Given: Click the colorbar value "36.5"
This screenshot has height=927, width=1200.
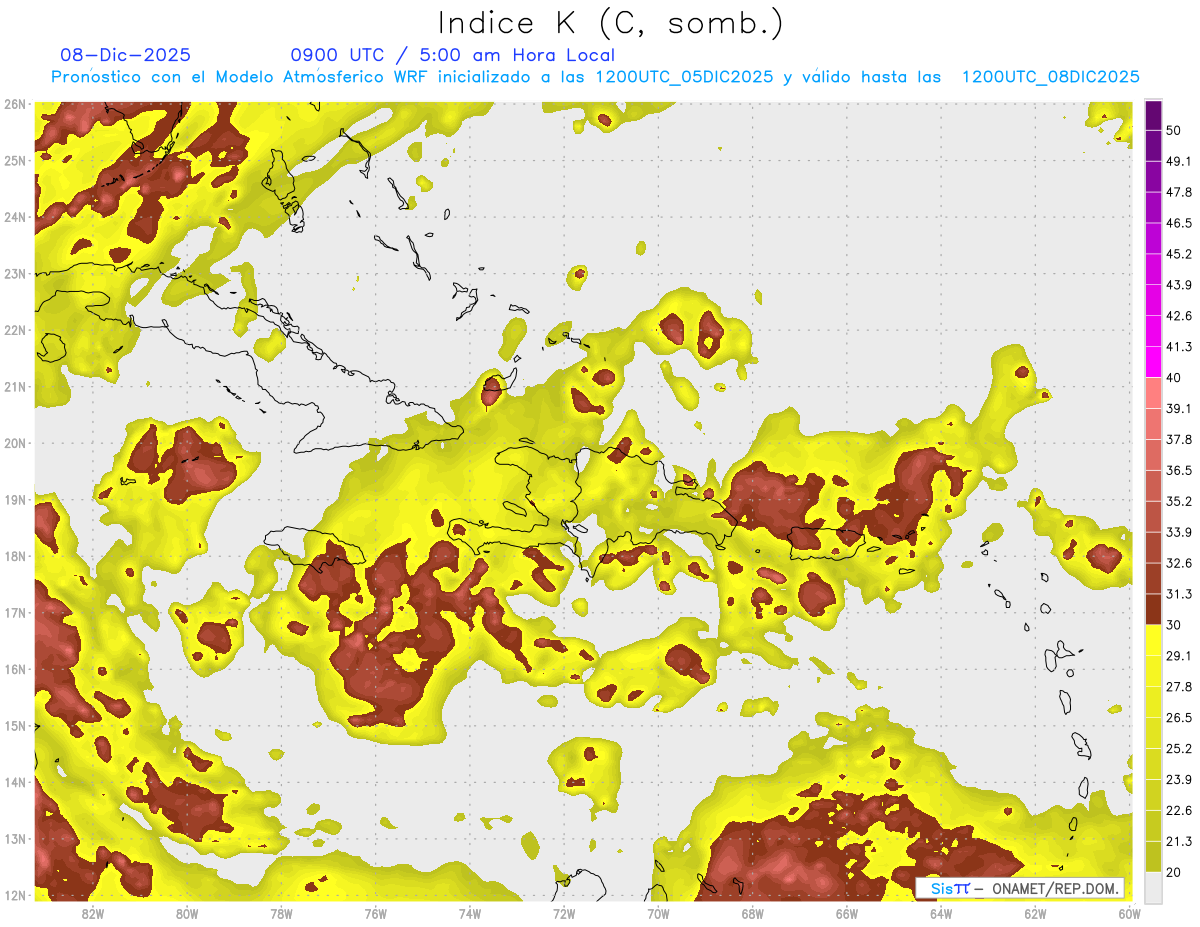Looking at the screenshot, I should click(1178, 470).
